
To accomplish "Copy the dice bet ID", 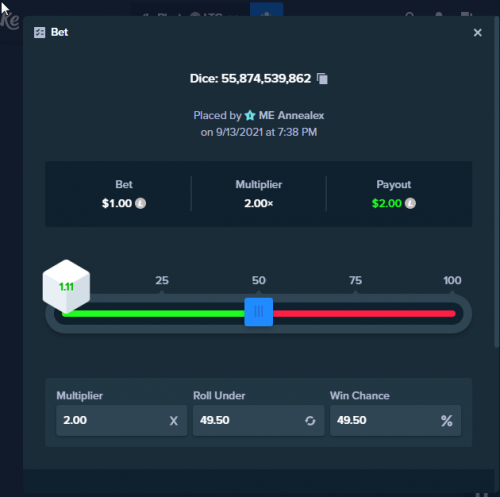I will pos(322,79).
